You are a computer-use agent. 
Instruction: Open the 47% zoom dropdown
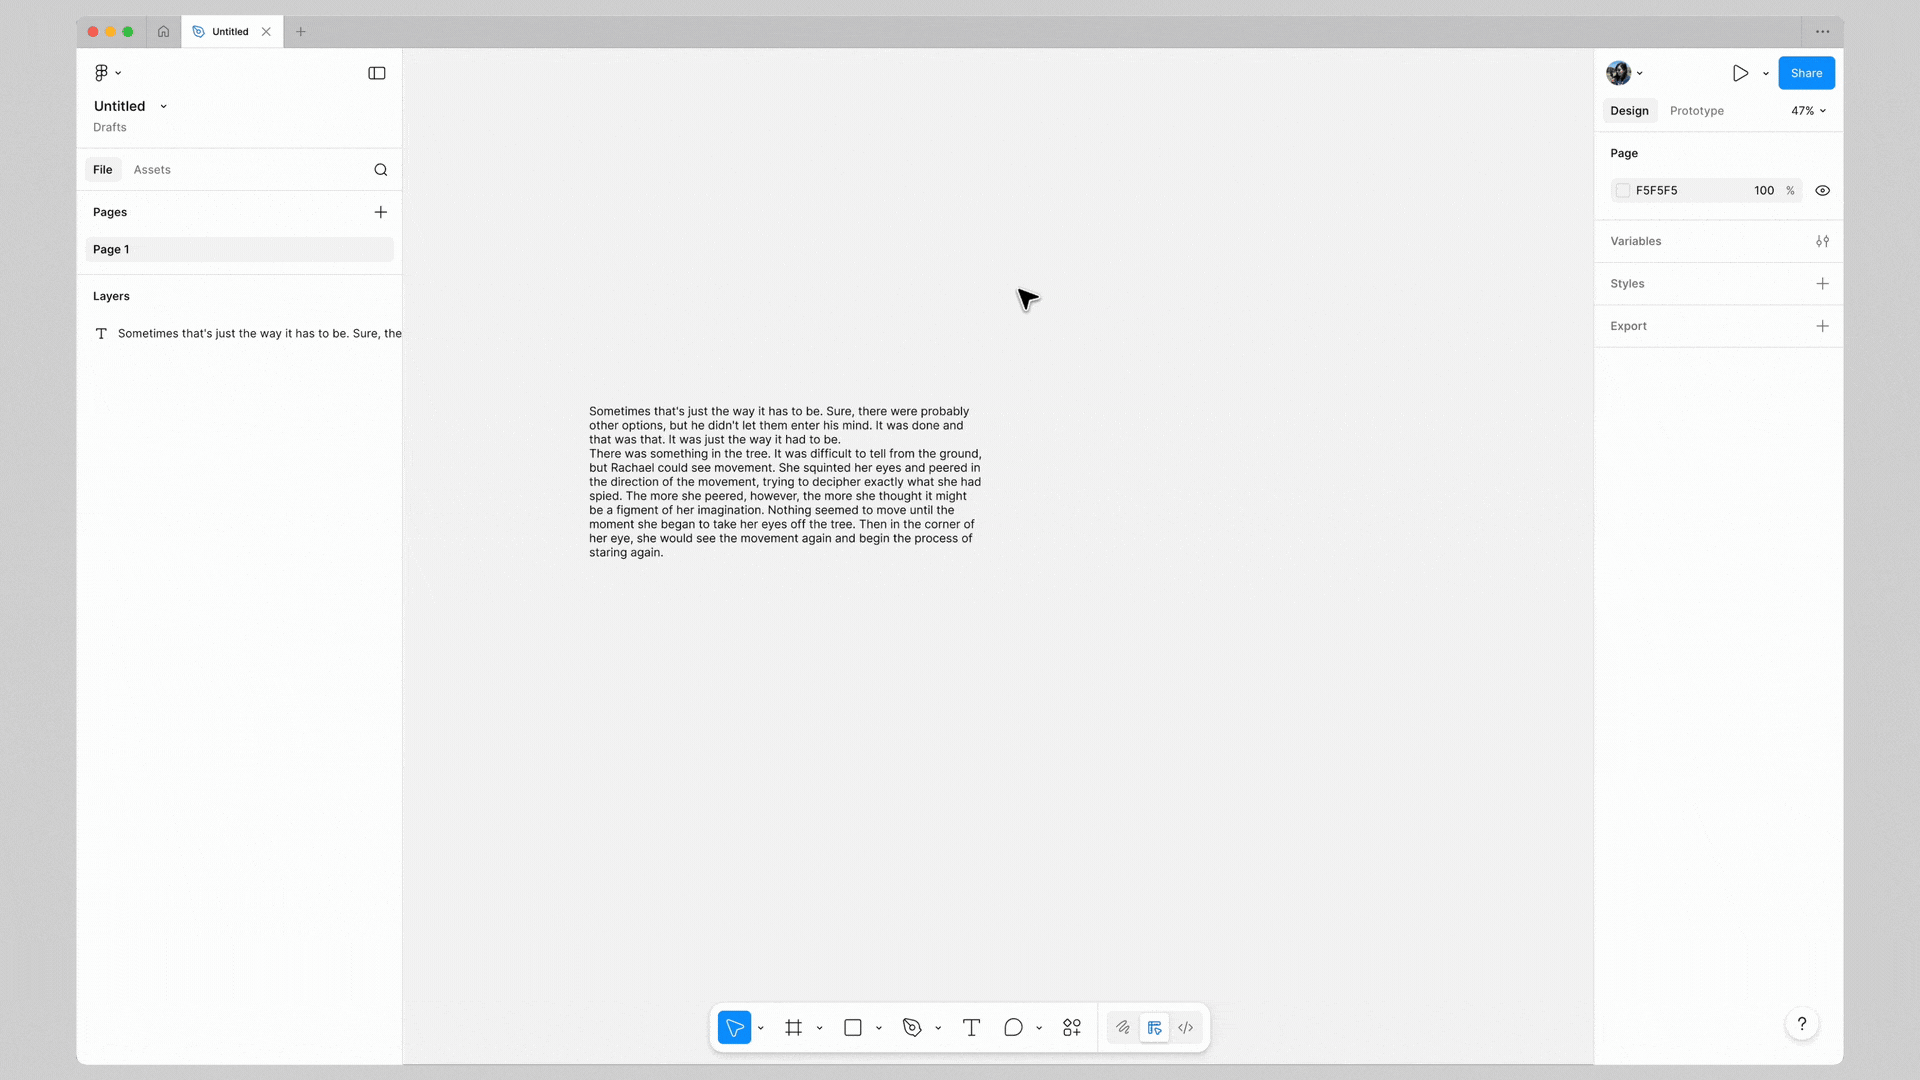[1808, 111]
